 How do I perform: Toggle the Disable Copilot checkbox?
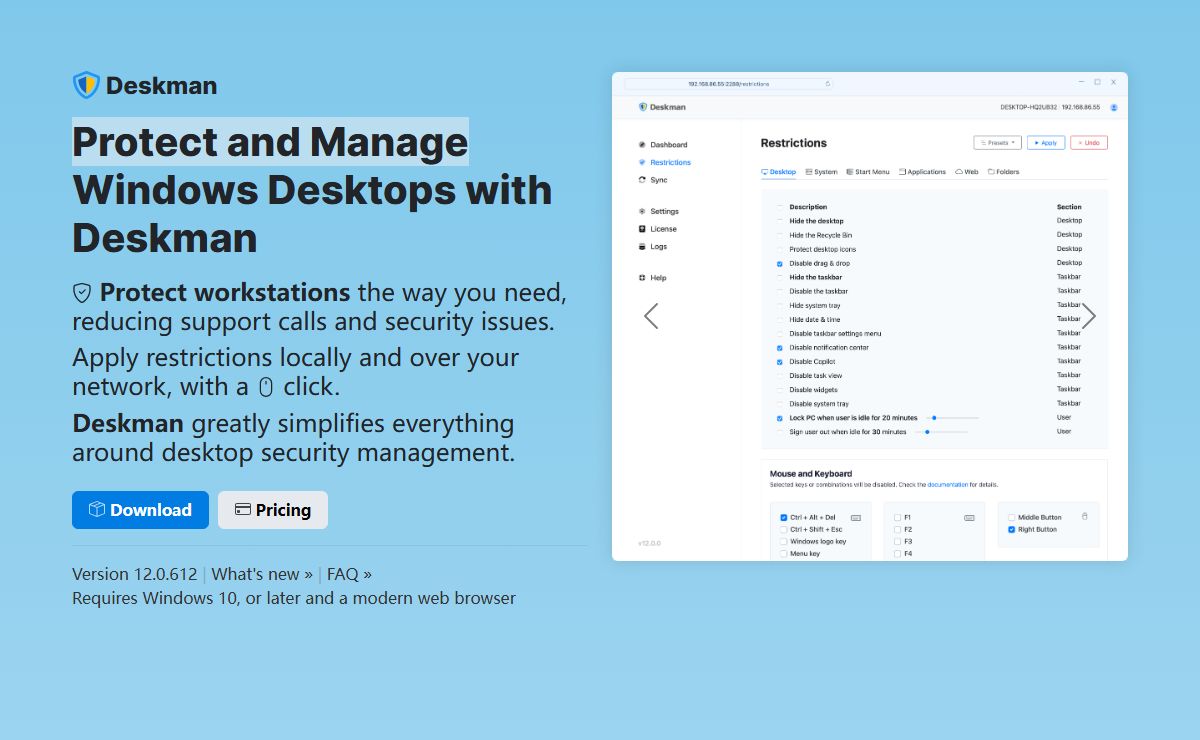tap(780, 362)
